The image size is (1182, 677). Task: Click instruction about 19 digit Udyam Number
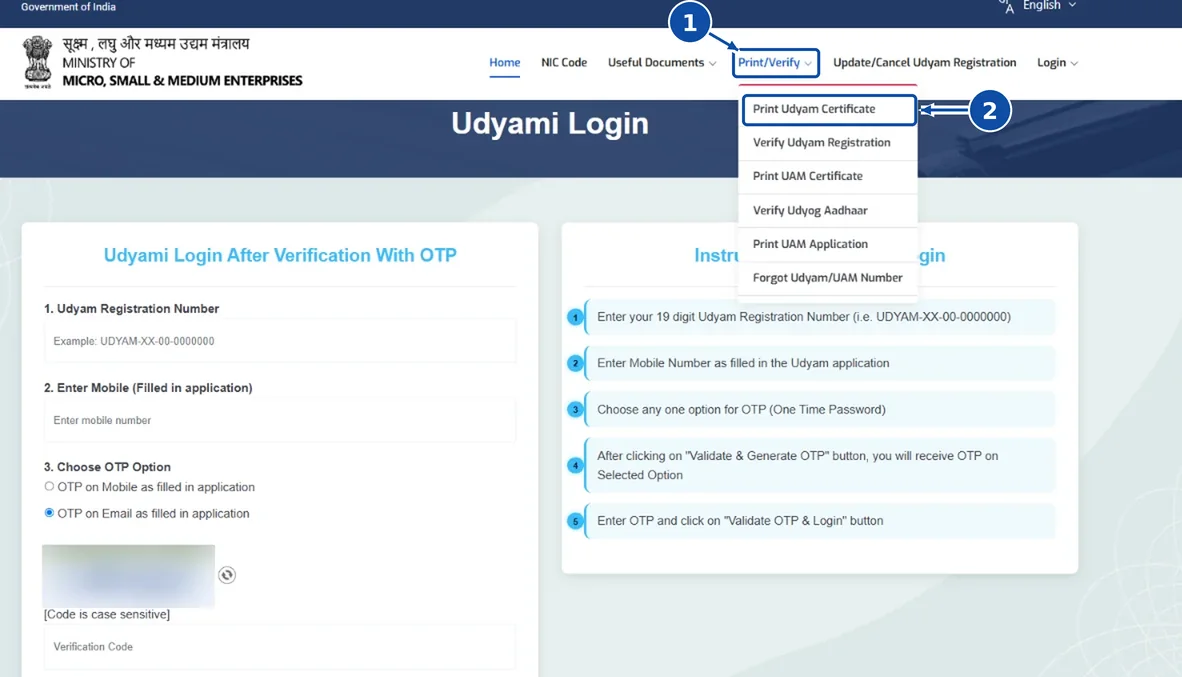(820, 317)
